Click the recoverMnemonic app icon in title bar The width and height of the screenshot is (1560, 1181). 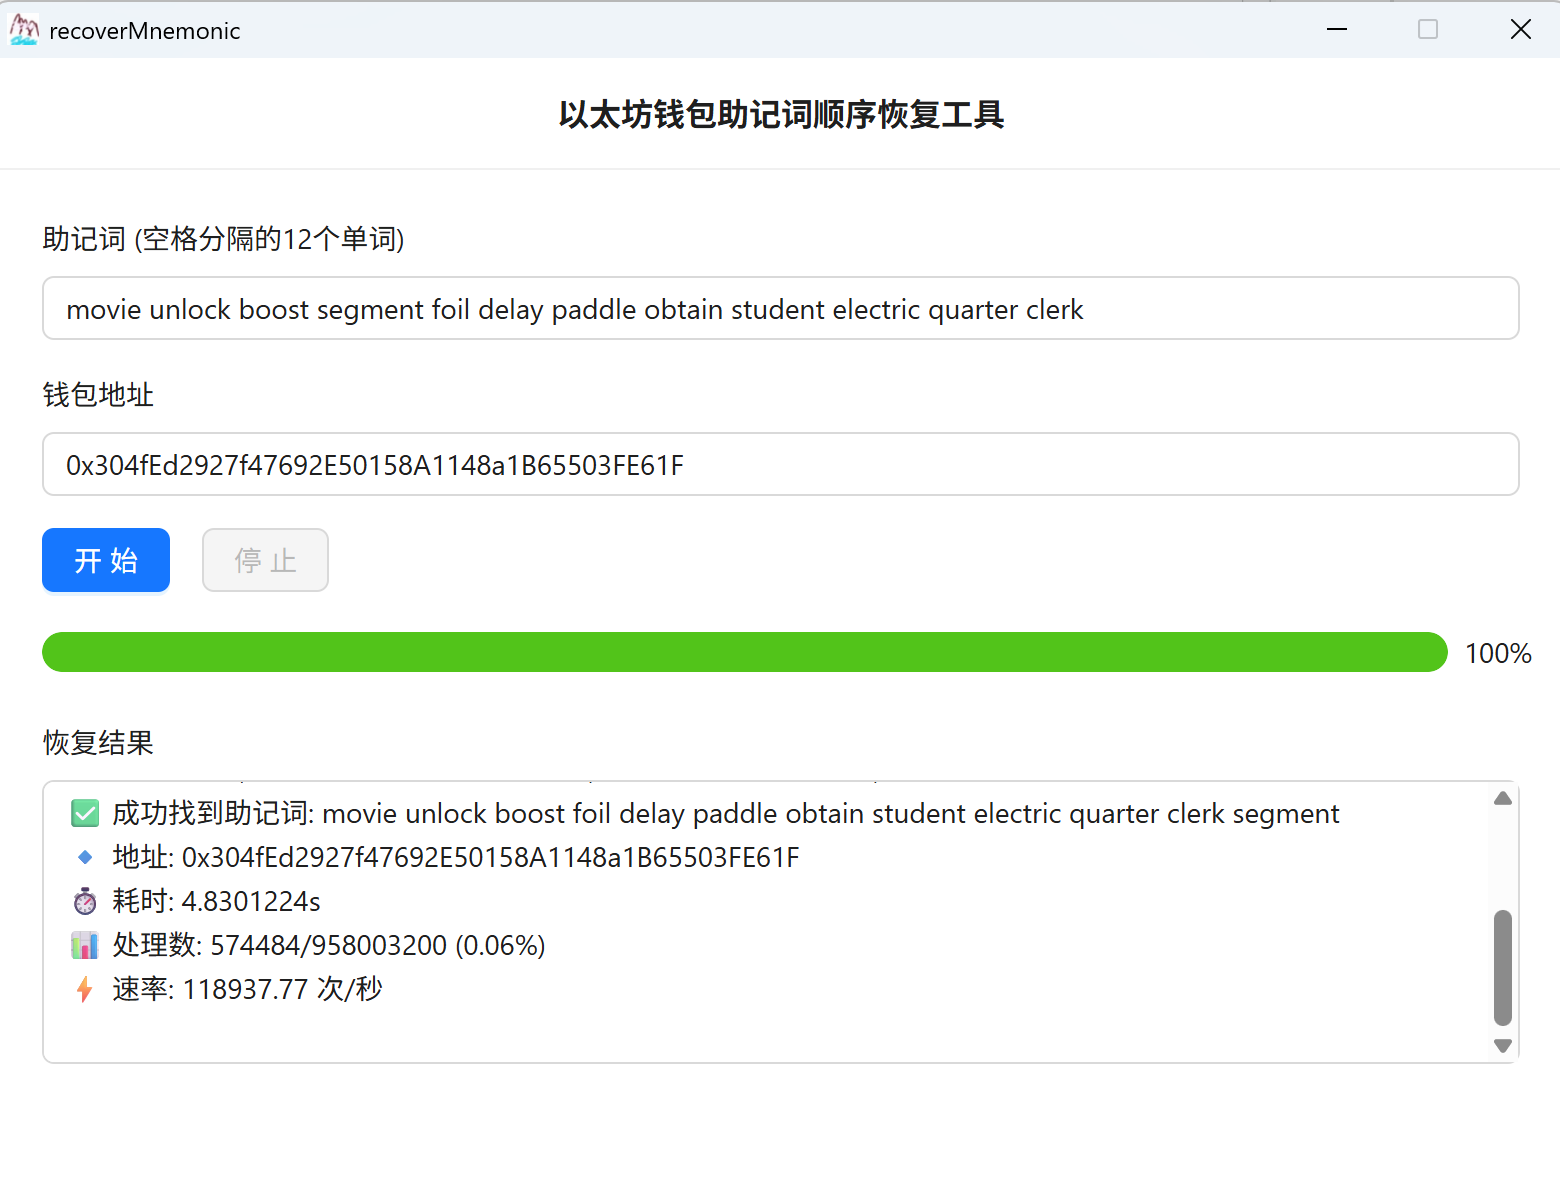pos(24,30)
